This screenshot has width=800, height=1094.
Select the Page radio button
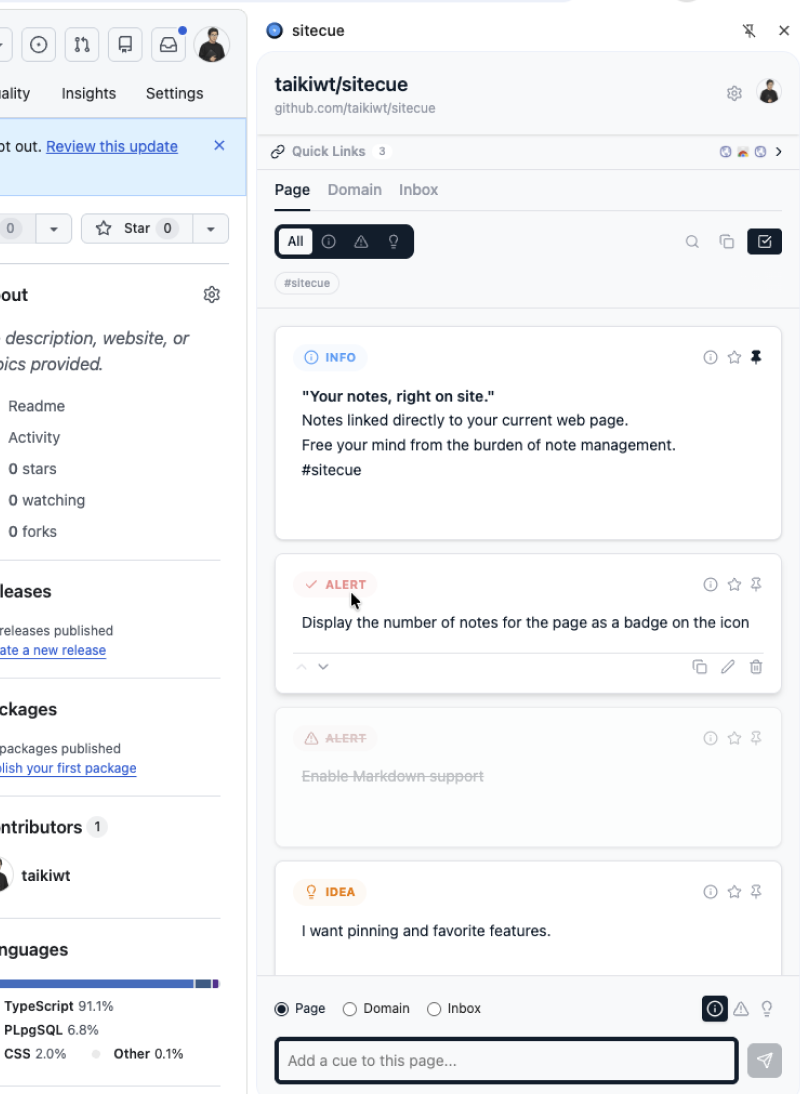coord(282,1009)
